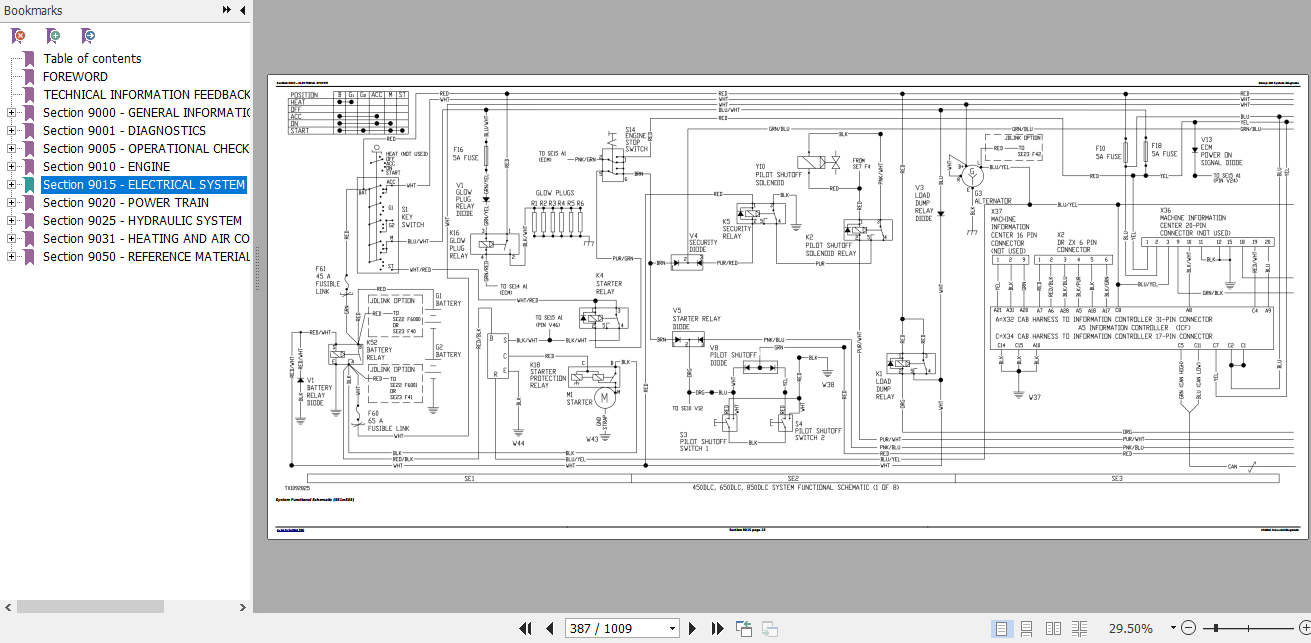Toggle two-page facing view

[1053, 629]
